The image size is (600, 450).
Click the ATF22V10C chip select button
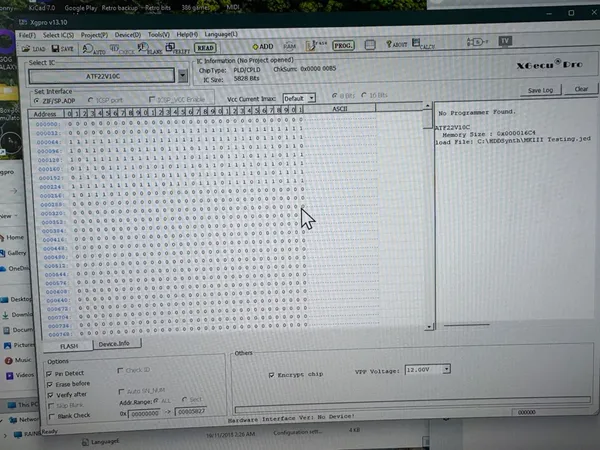point(102,76)
